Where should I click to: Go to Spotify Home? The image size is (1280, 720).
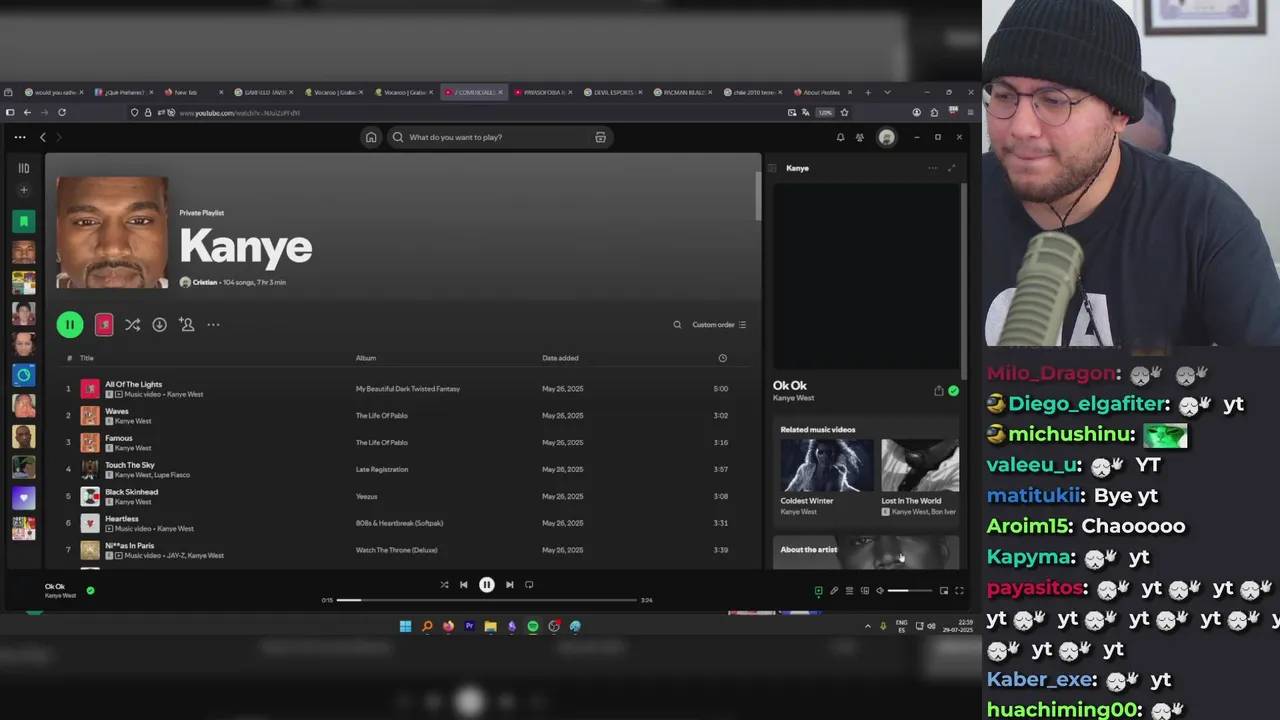click(x=371, y=137)
